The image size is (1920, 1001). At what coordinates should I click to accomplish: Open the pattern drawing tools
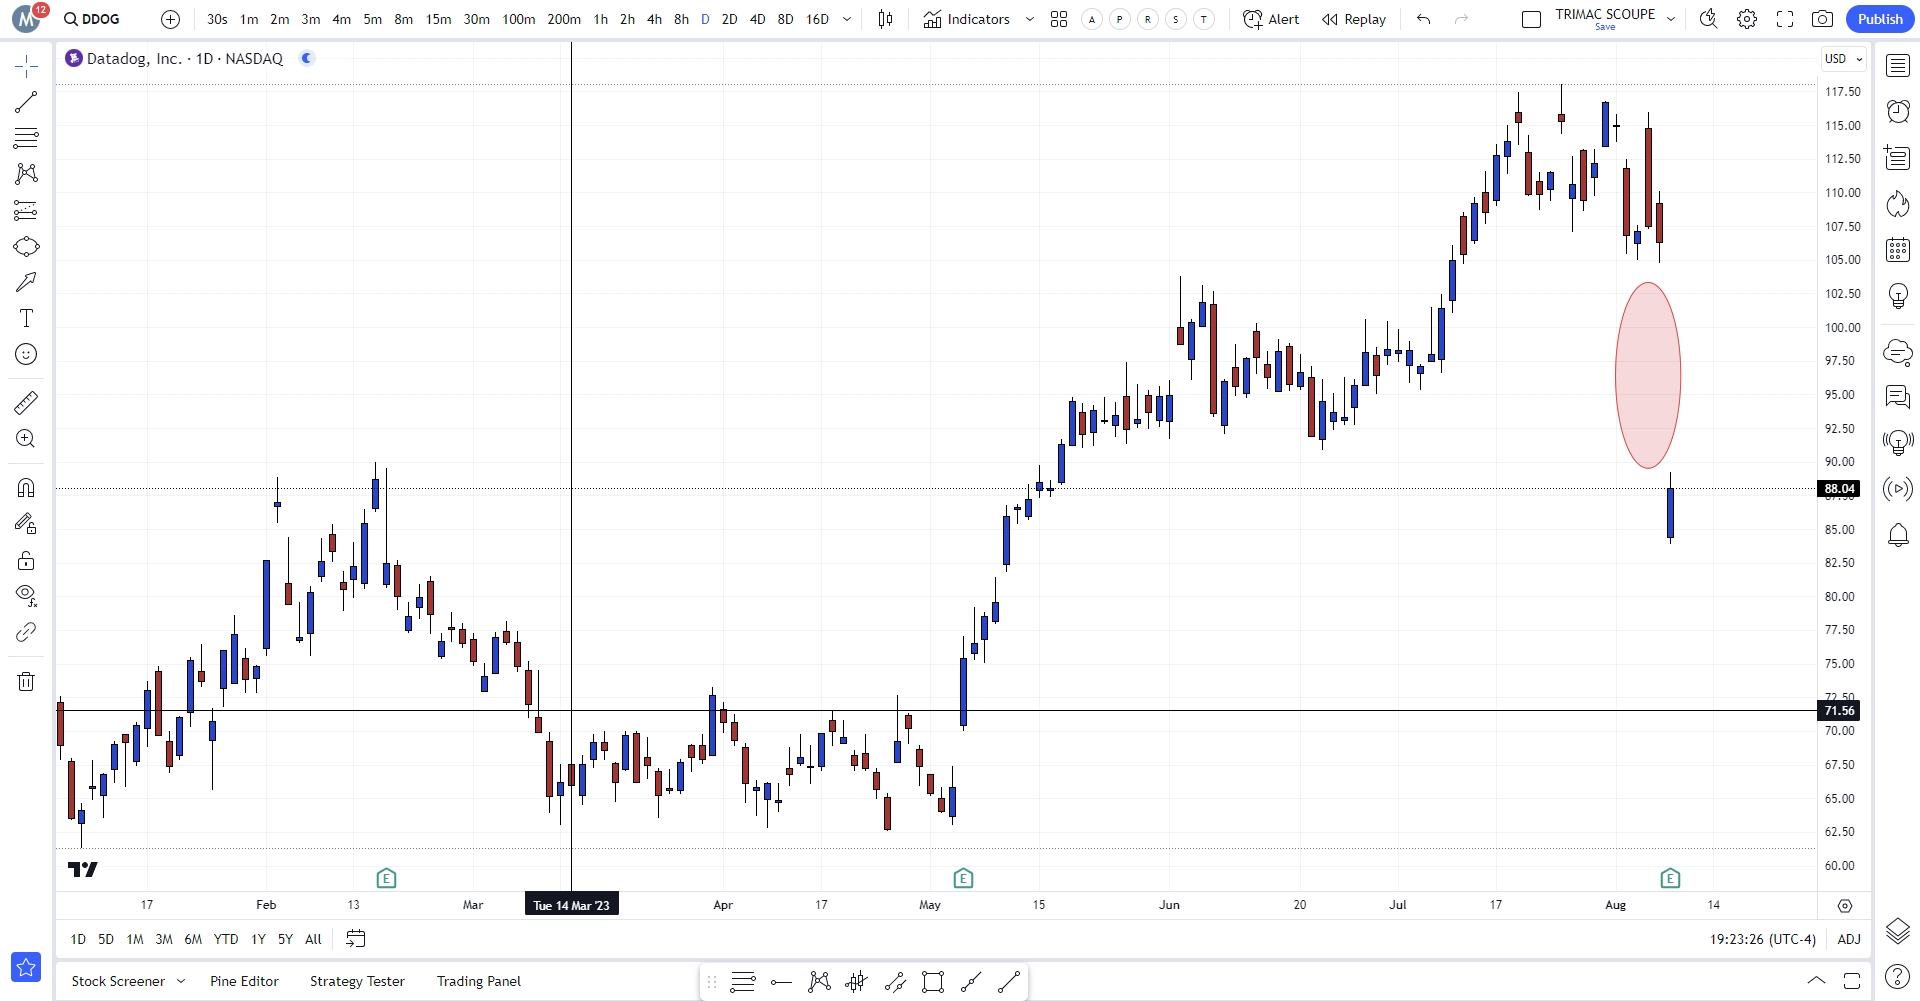26,174
